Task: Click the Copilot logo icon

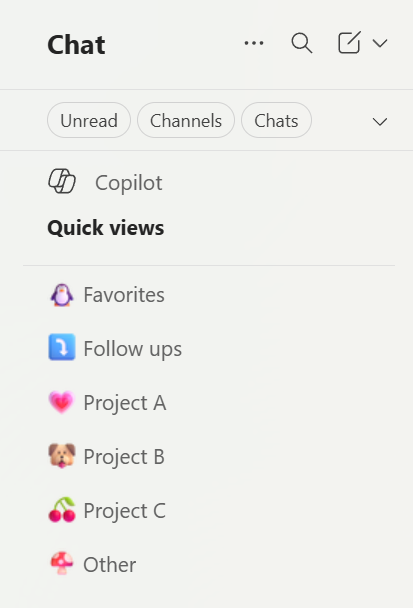Action: pos(62,181)
